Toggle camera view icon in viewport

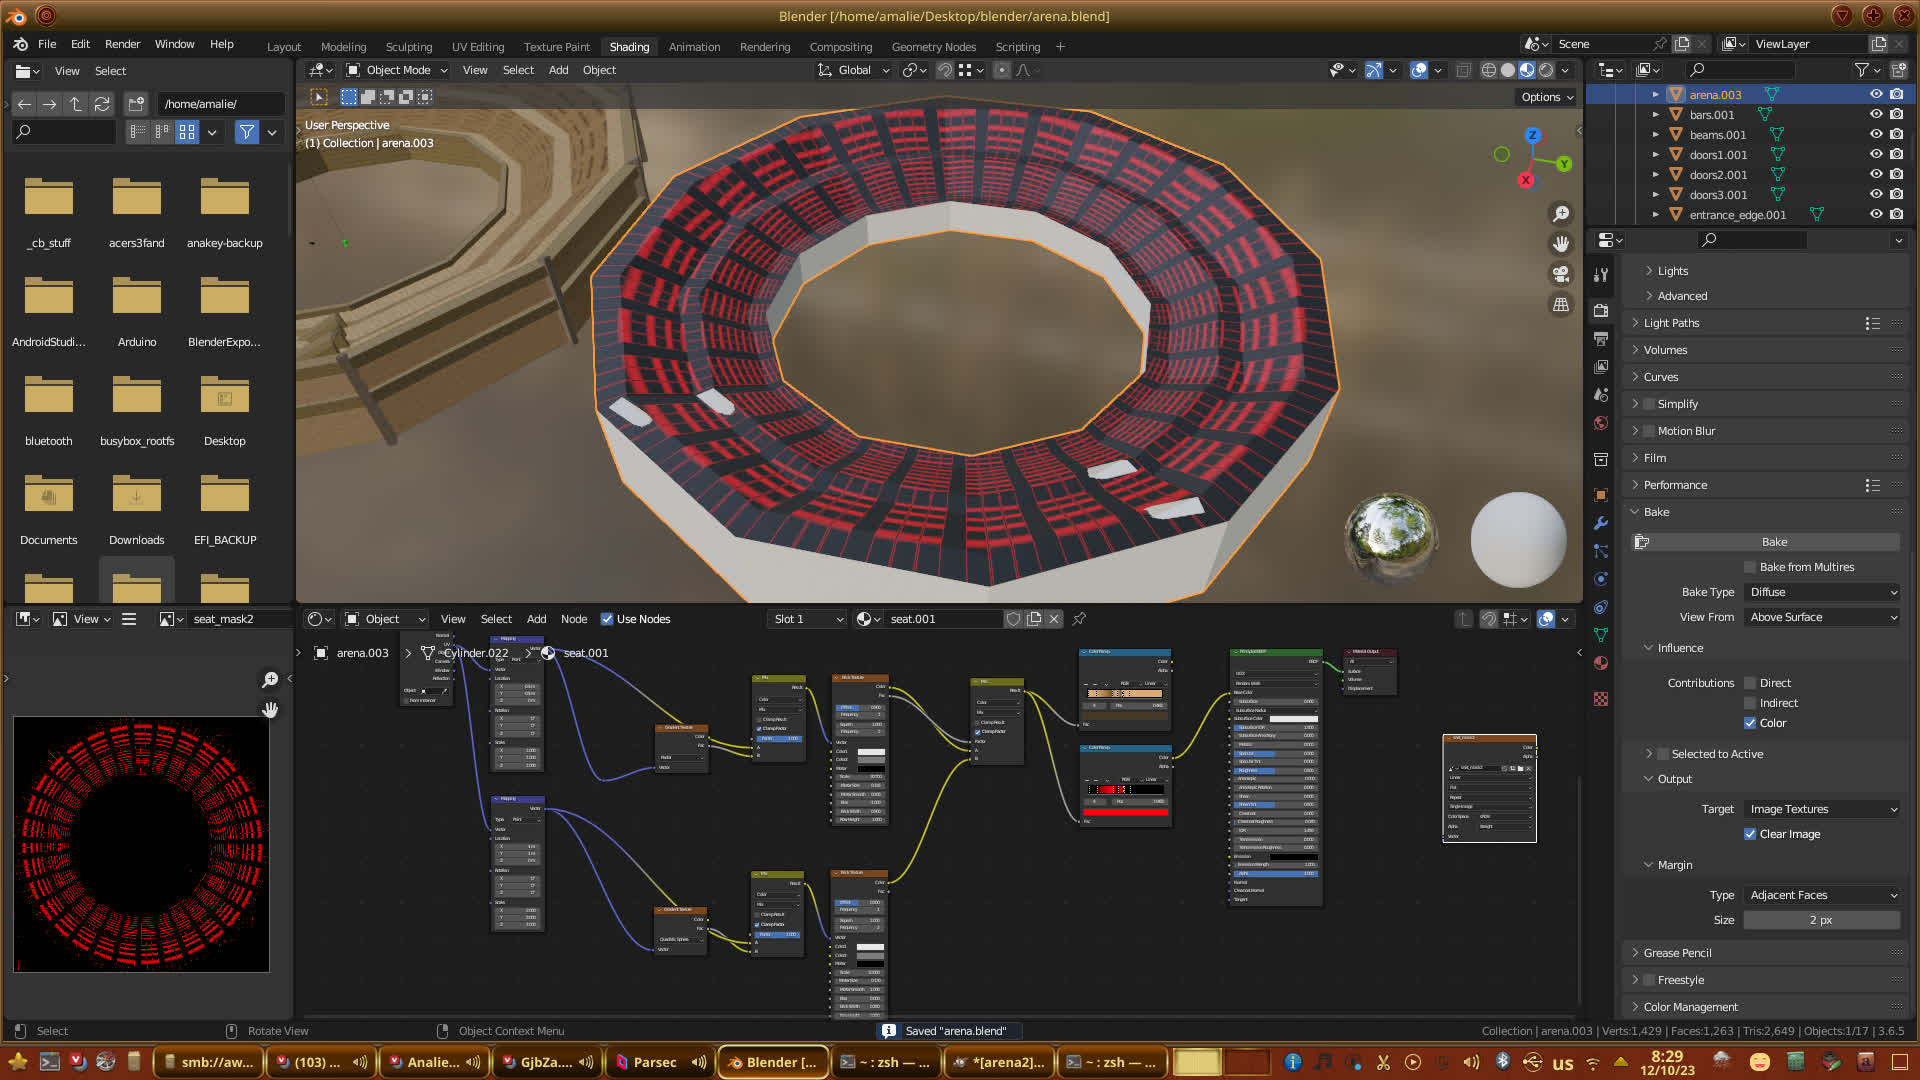[x=1560, y=274]
